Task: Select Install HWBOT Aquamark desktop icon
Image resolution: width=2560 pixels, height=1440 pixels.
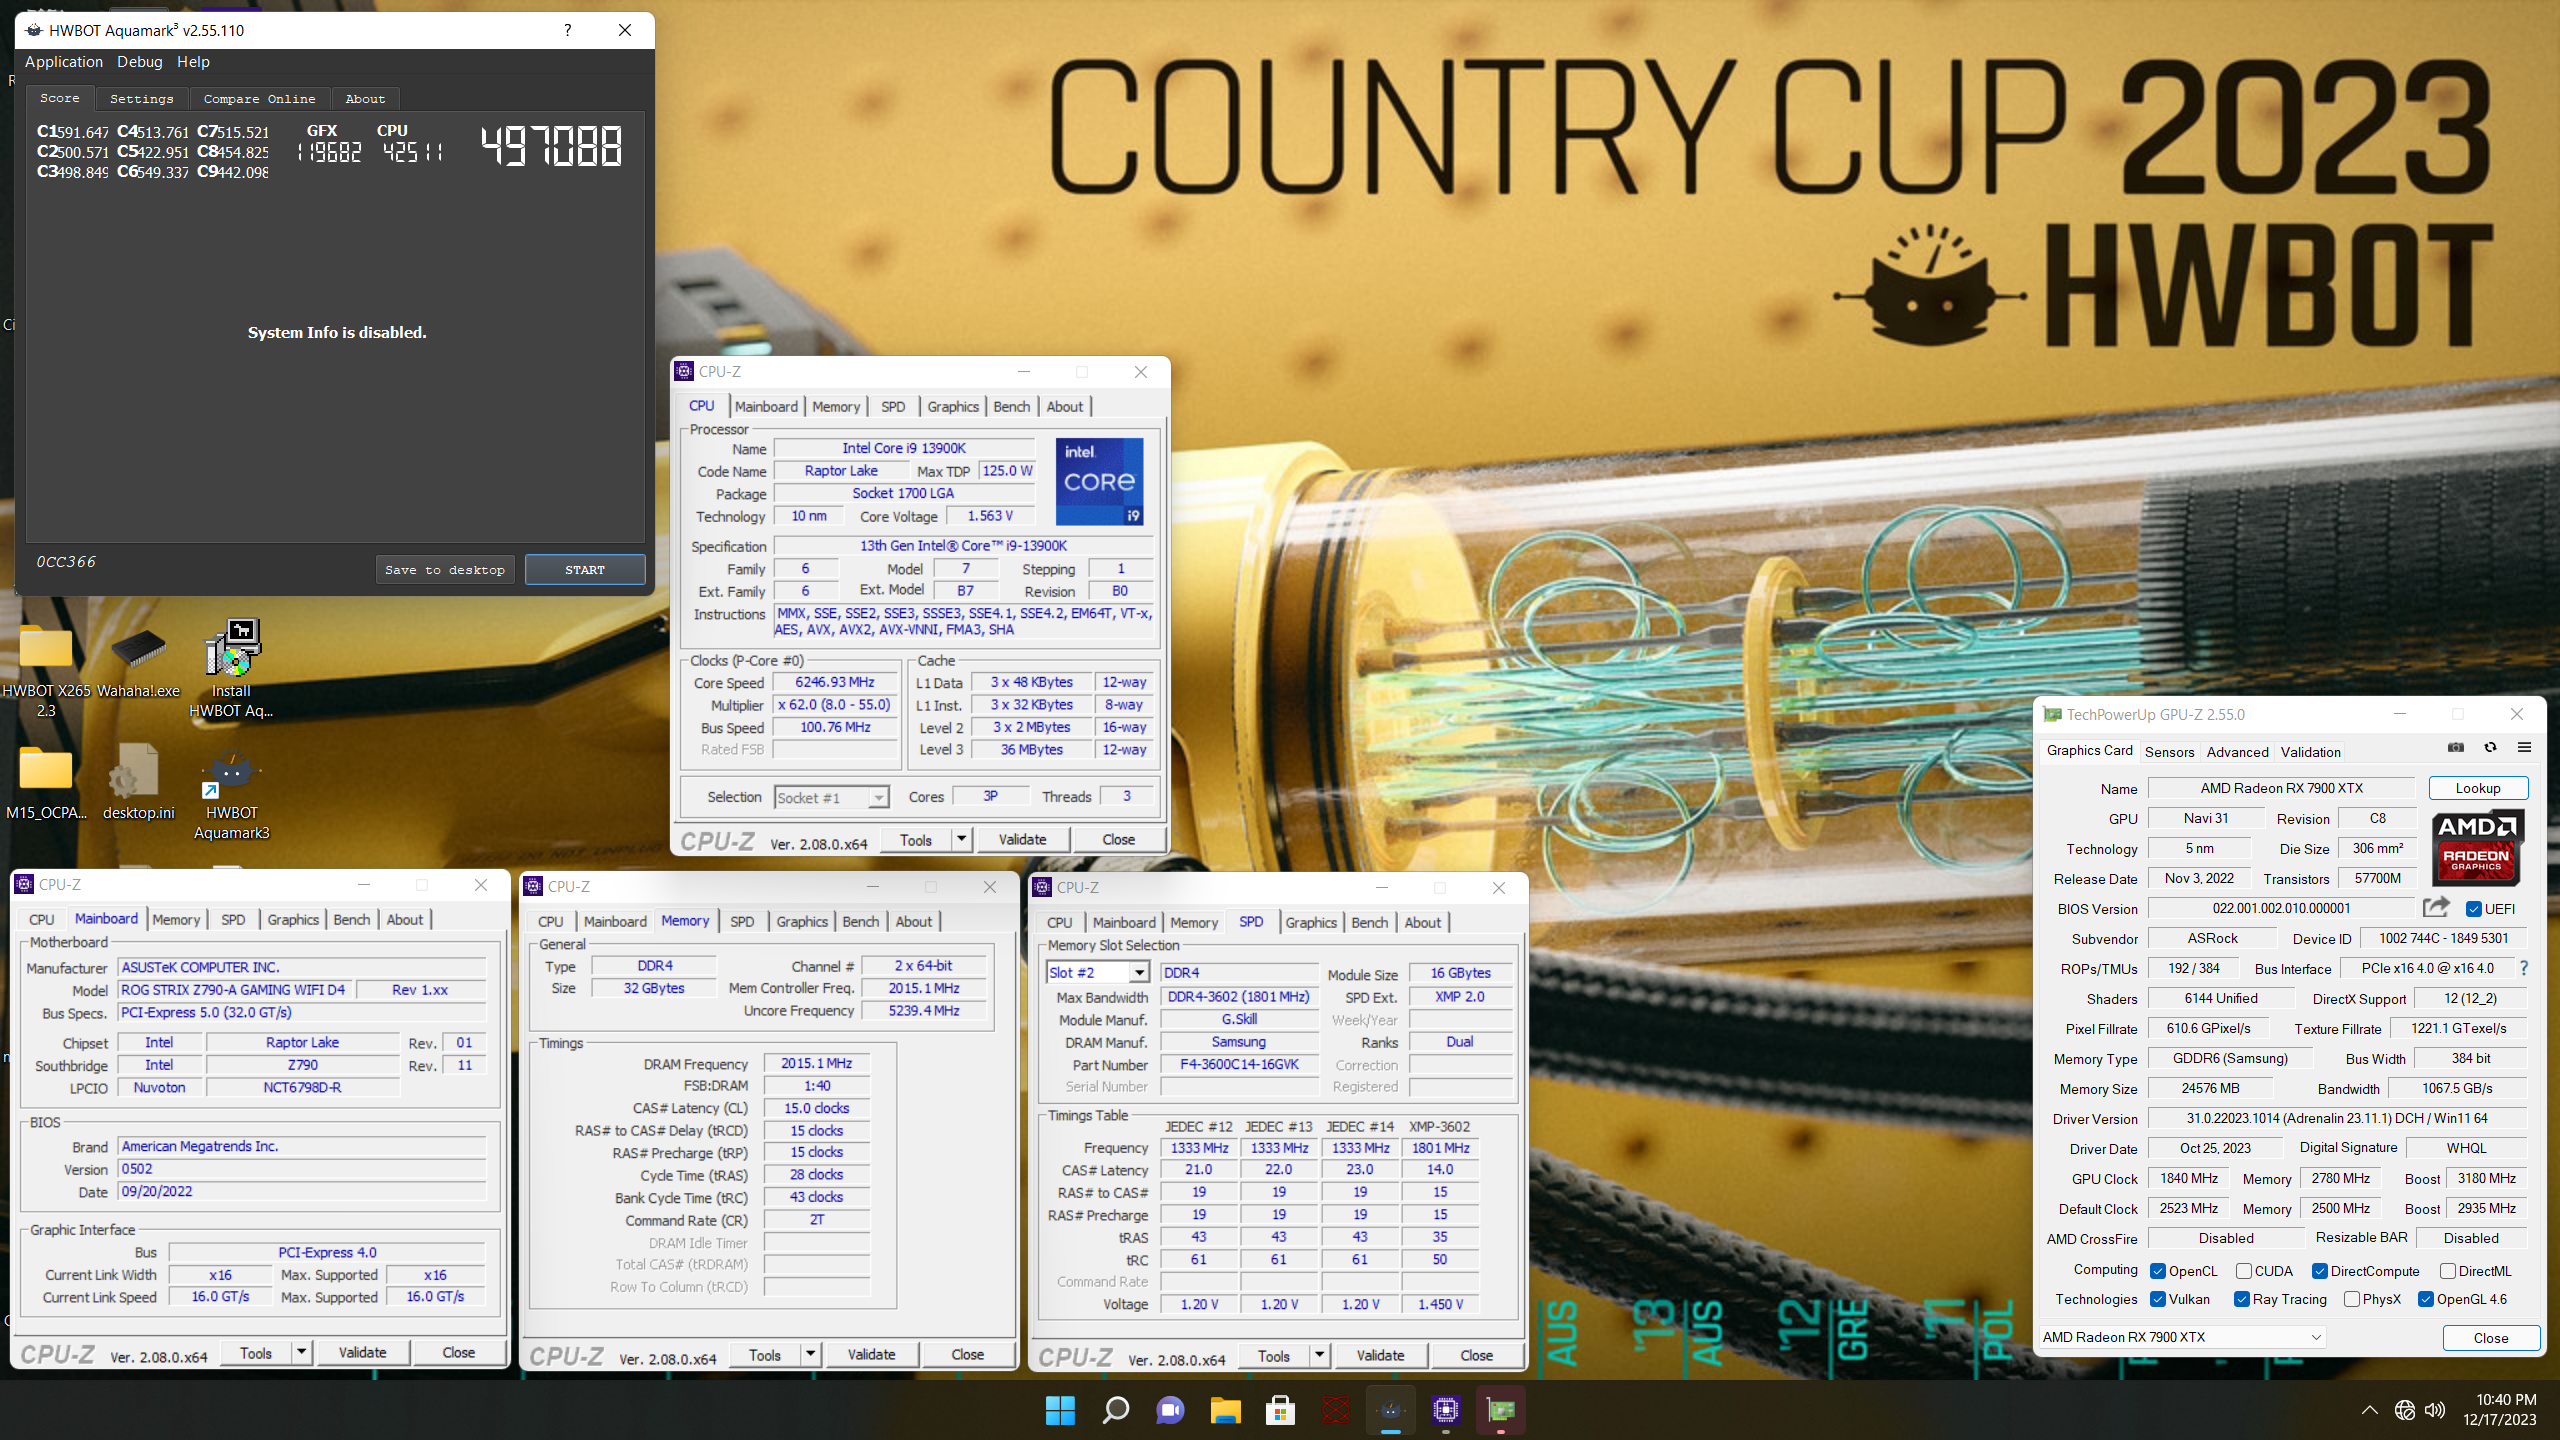Action: click(x=231, y=668)
